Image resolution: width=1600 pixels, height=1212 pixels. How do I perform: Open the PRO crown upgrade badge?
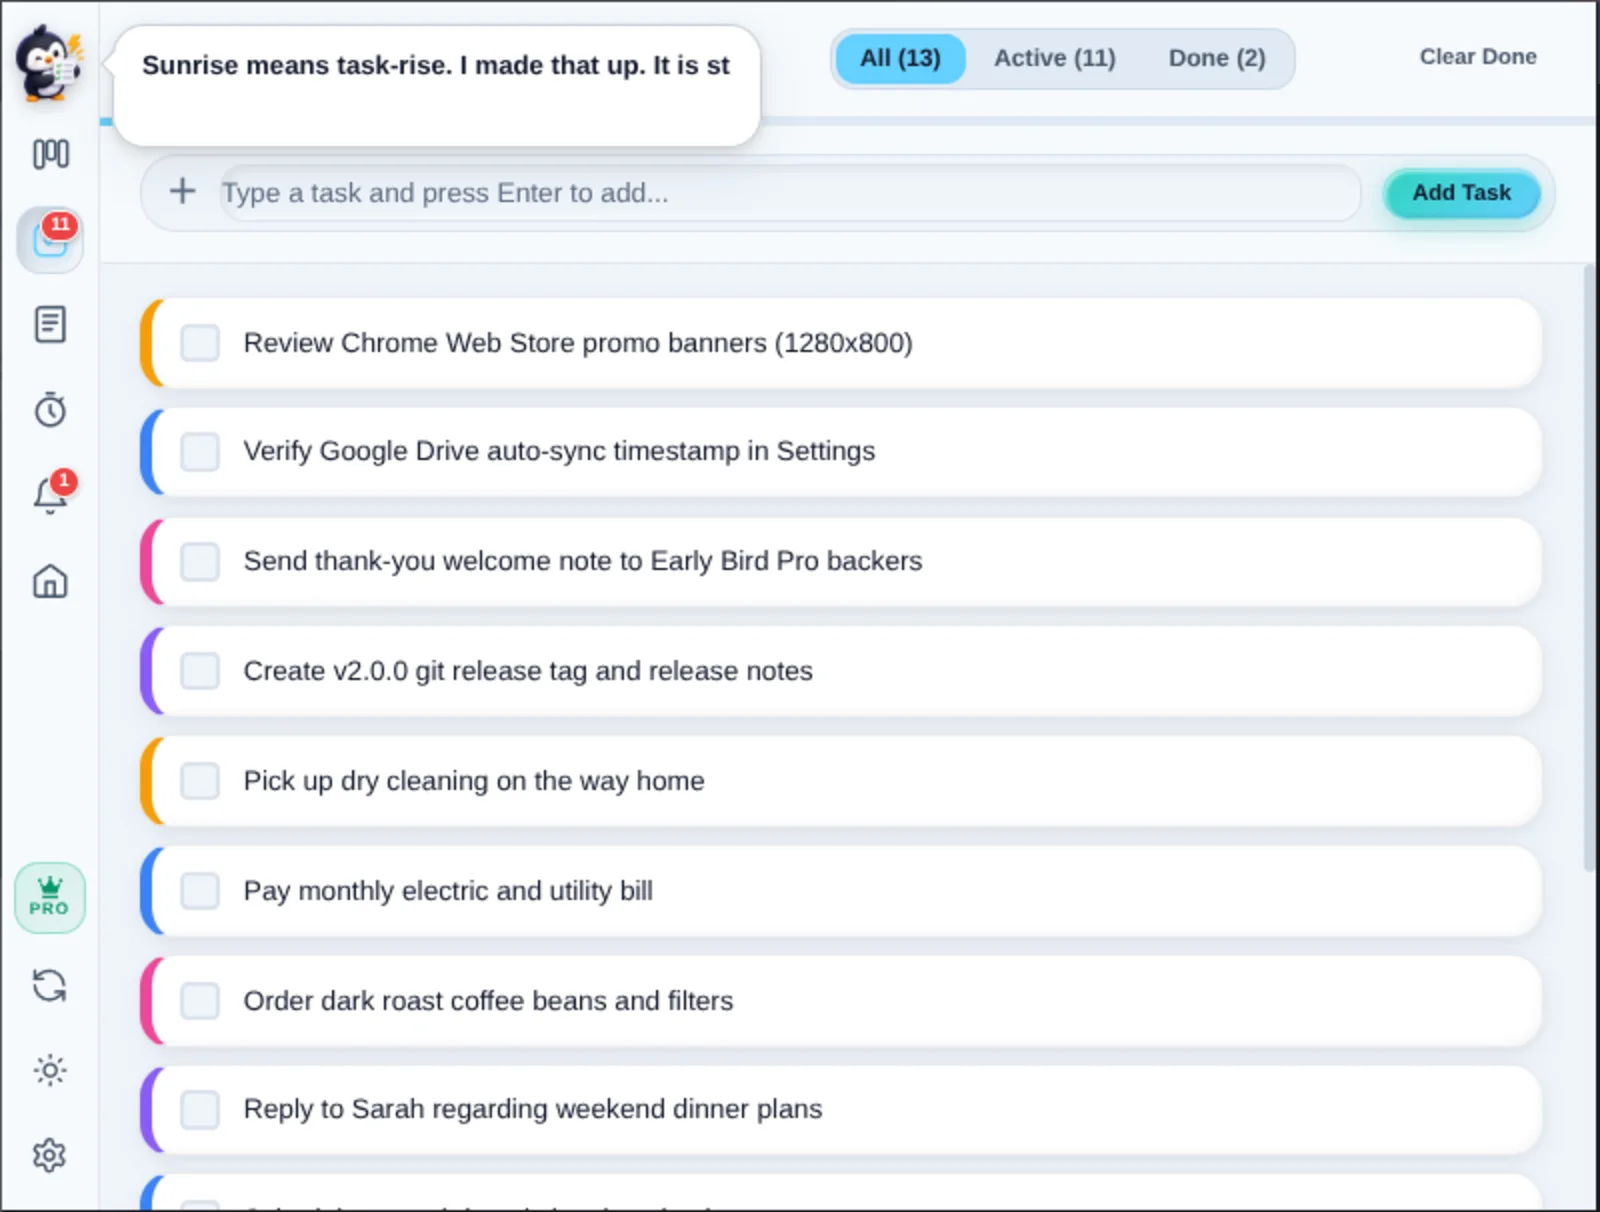[x=50, y=898]
